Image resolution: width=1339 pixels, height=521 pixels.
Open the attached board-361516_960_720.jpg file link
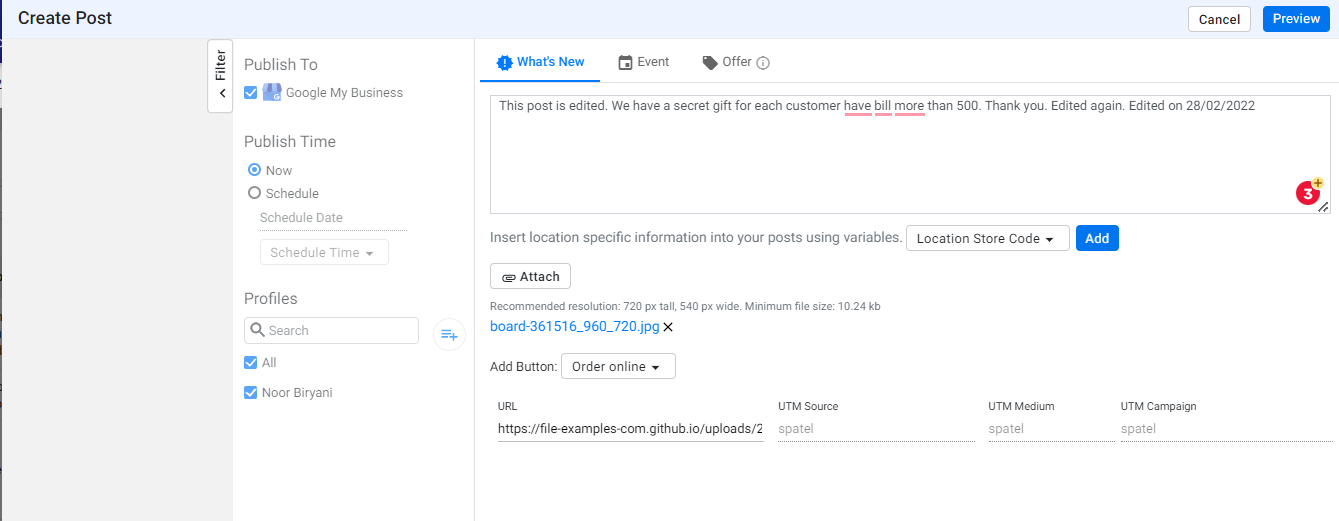click(x=575, y=326)
